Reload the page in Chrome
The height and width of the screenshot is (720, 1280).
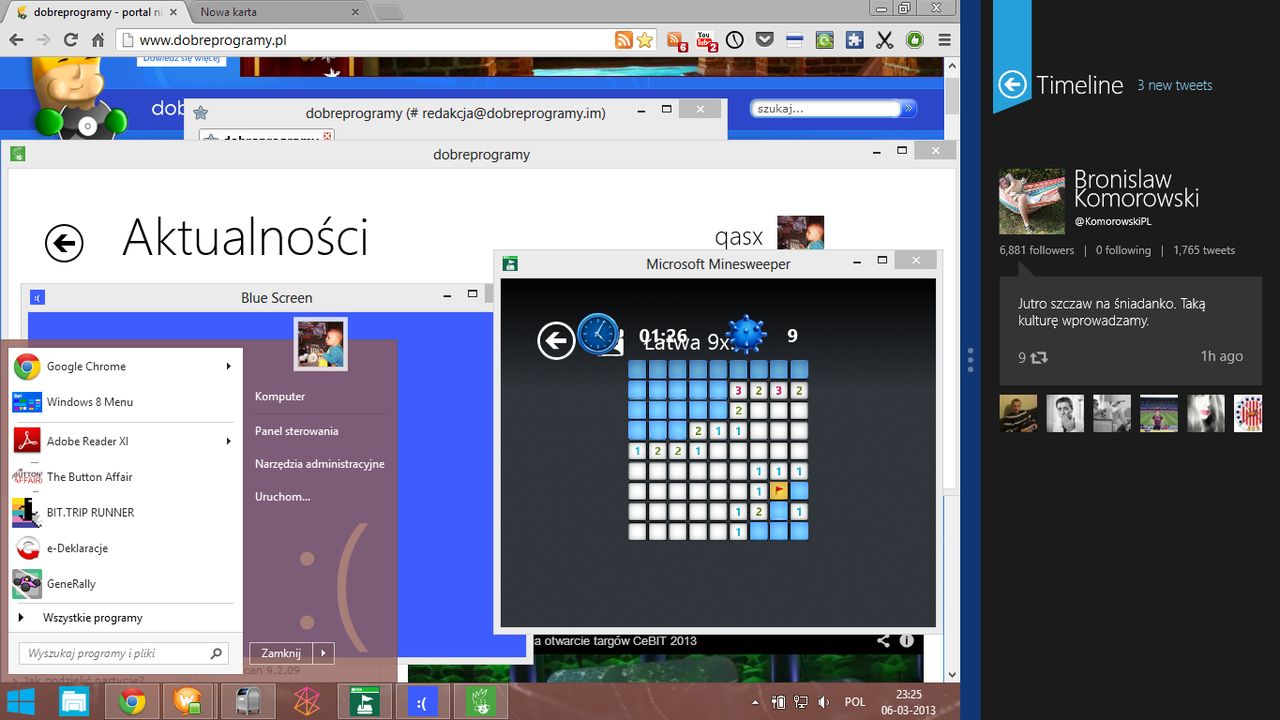[x=70, y=40]
